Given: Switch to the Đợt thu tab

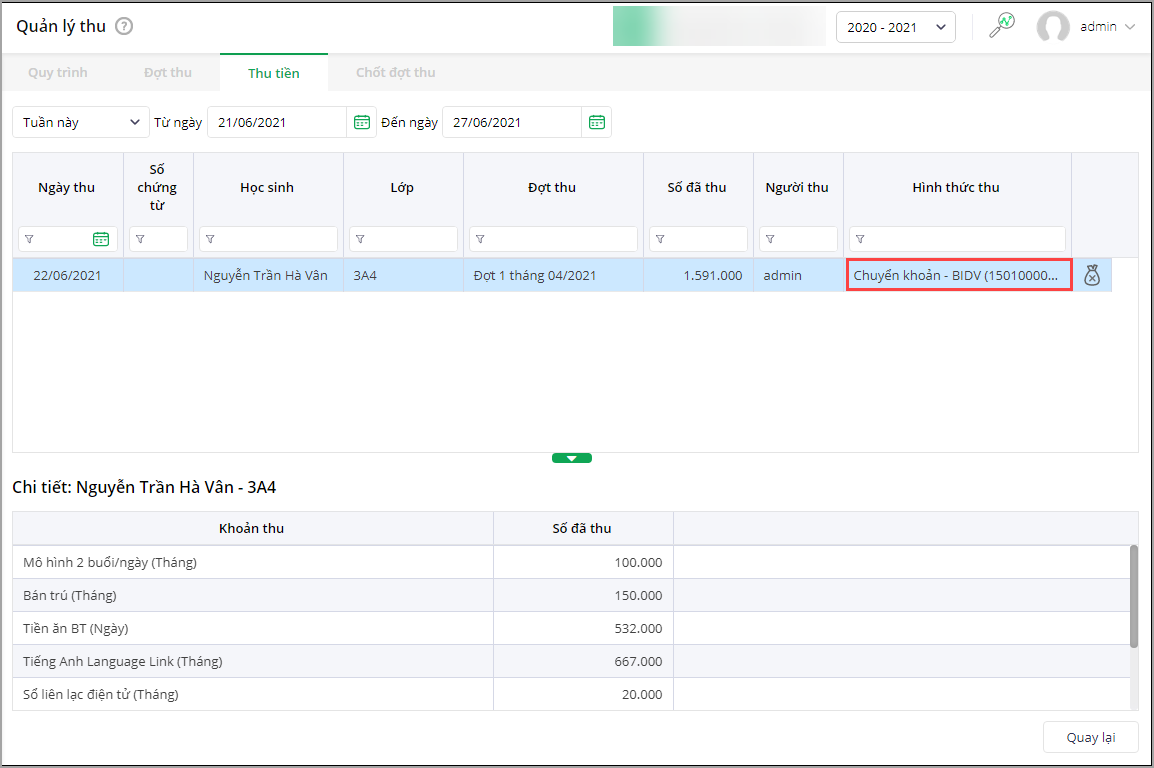Looking at the screenshot, I should click(x=168, y=73).
